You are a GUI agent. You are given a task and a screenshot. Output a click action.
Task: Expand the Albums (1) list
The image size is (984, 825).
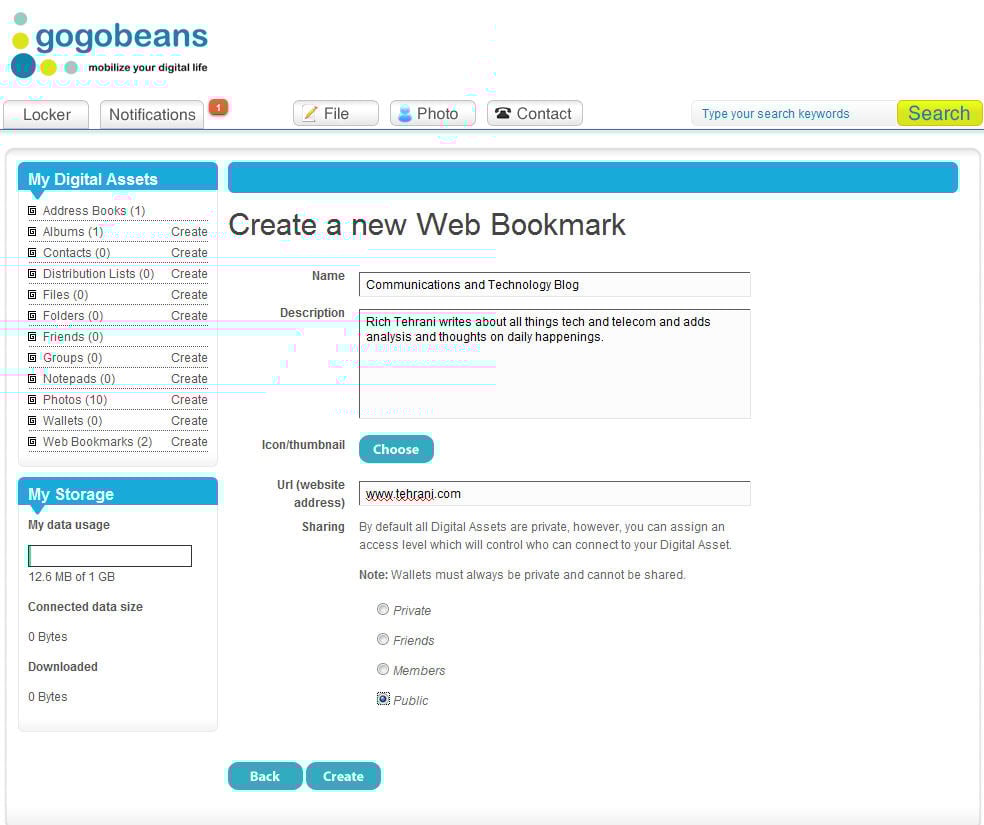pyautogui.click(x=72, y=232)
